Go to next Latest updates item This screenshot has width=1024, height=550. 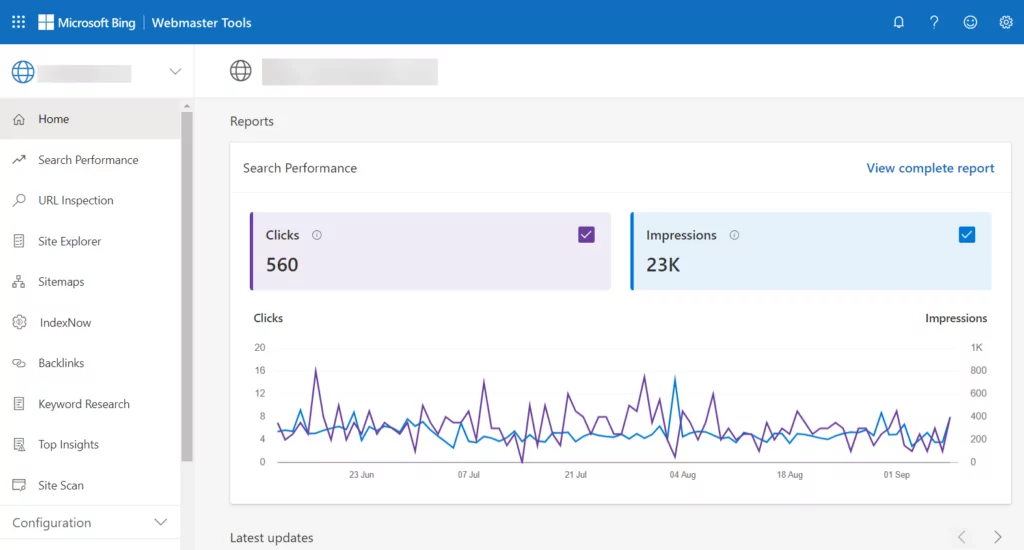coord(998,537)
